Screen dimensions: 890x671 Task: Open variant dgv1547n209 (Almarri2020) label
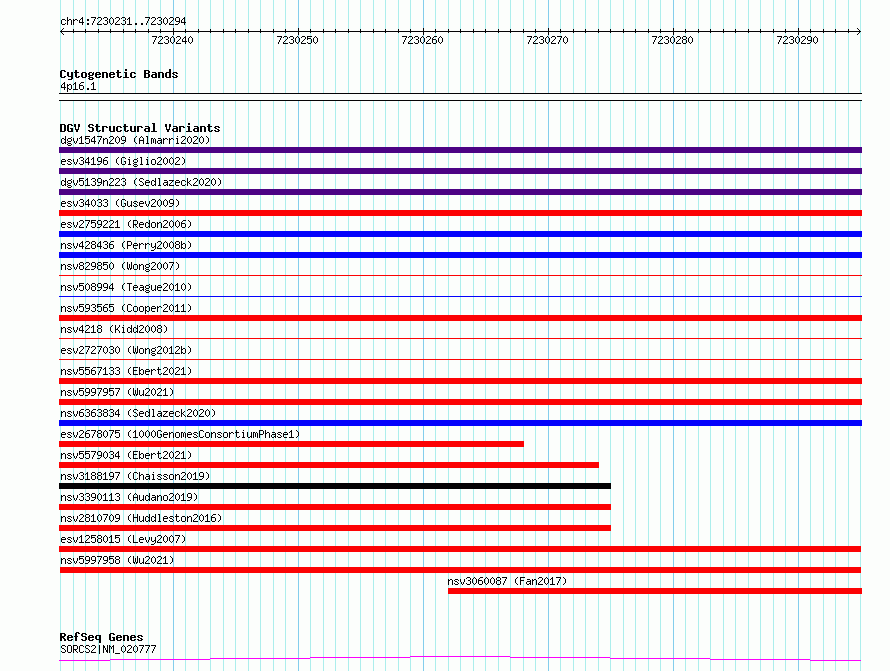(x=135, y=140)
